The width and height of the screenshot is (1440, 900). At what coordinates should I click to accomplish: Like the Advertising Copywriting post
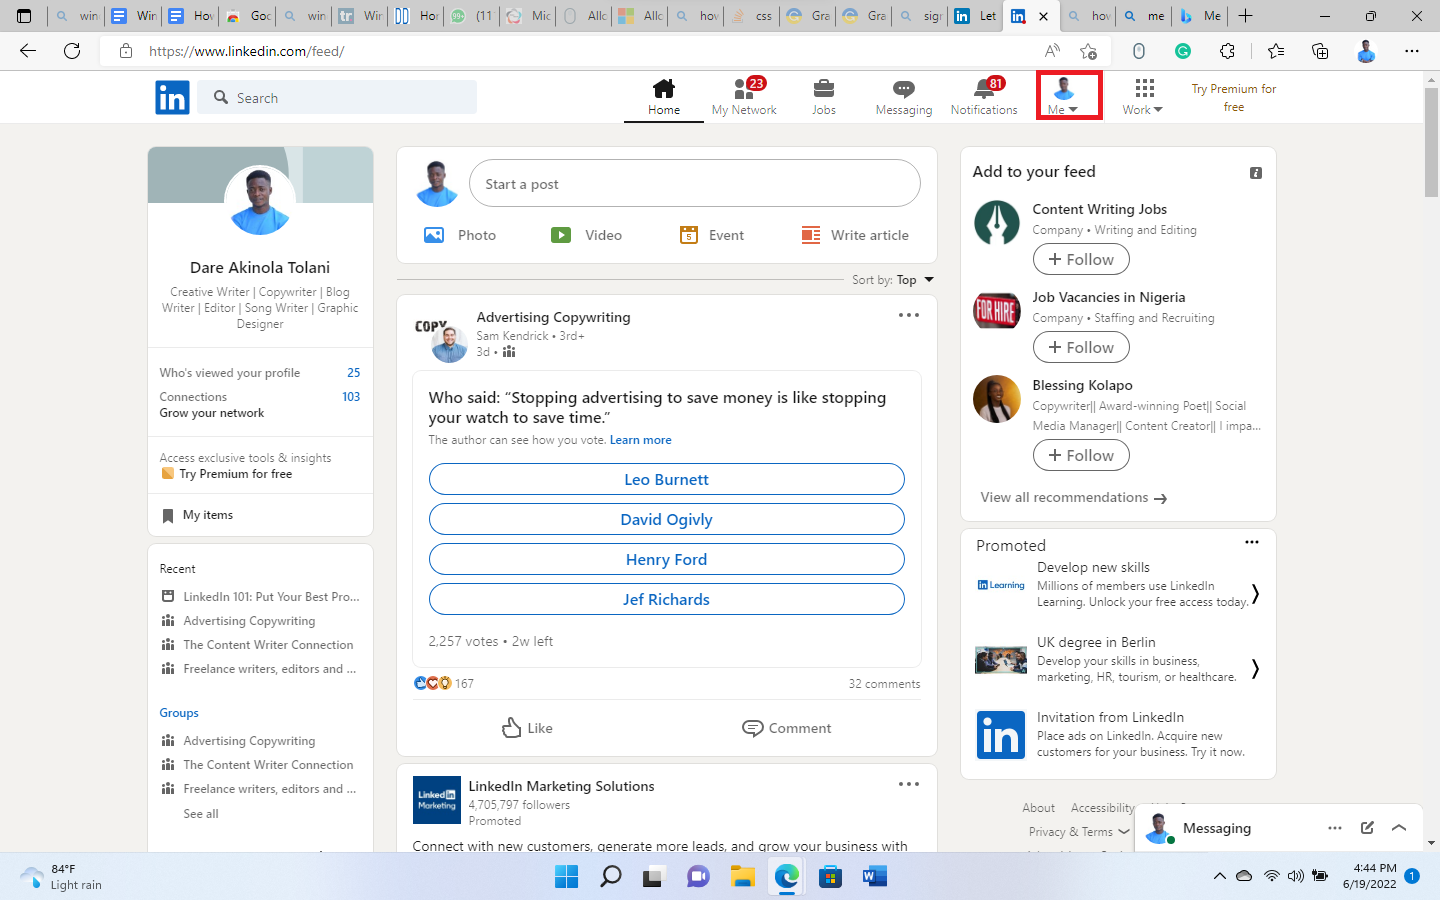(527, 728)
